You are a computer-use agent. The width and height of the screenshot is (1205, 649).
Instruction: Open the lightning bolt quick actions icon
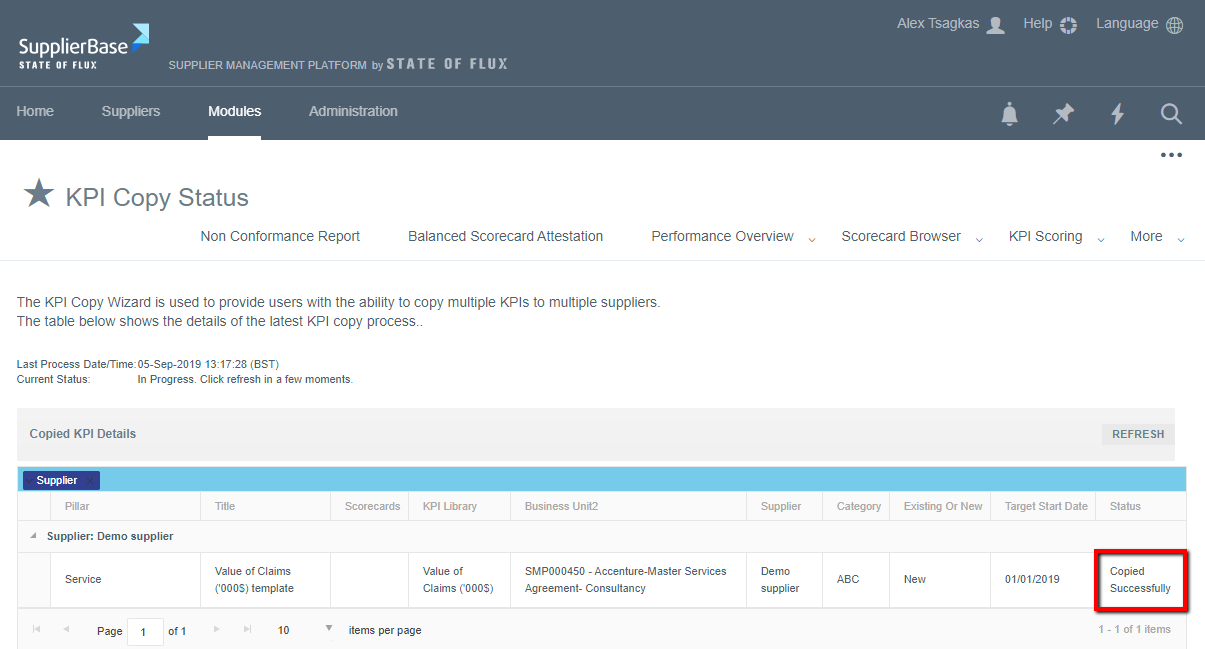click(x=1117, y=114)
